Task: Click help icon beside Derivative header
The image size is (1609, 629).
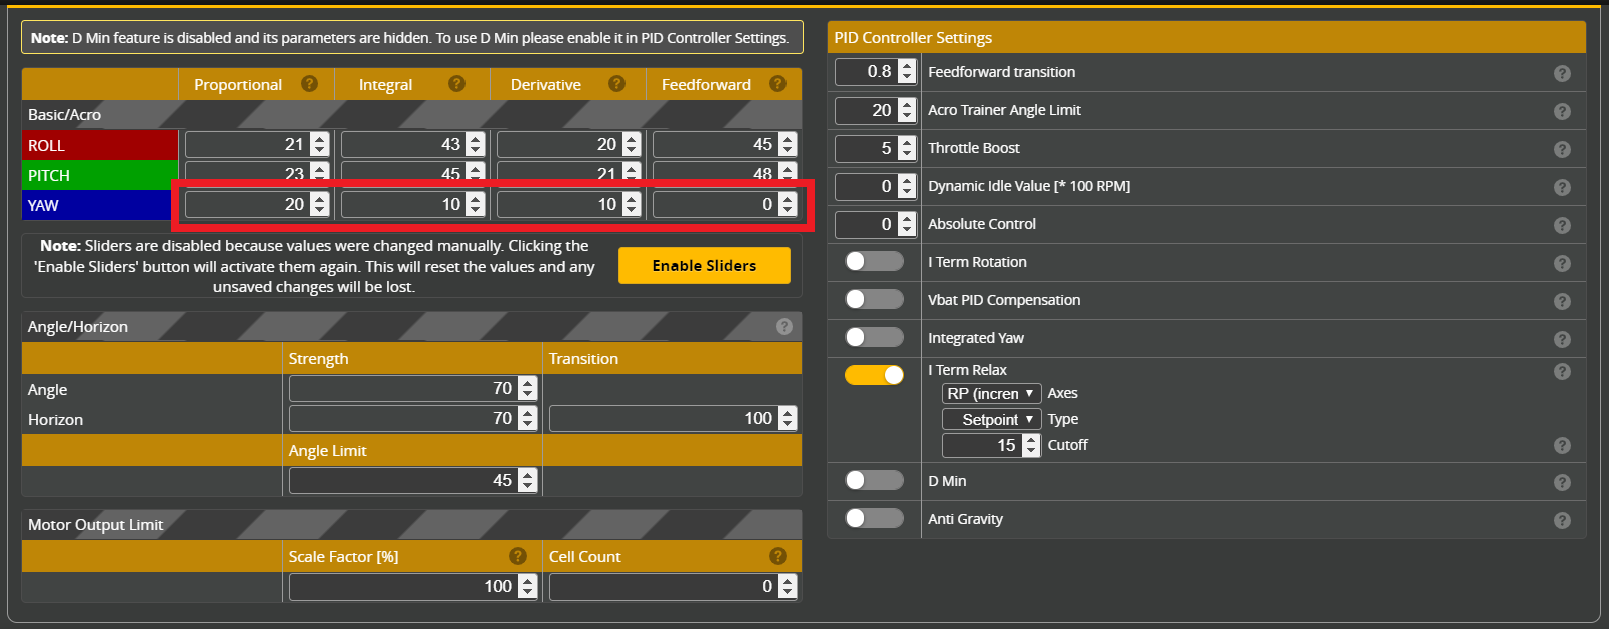Action: click(x=617, y=84)
